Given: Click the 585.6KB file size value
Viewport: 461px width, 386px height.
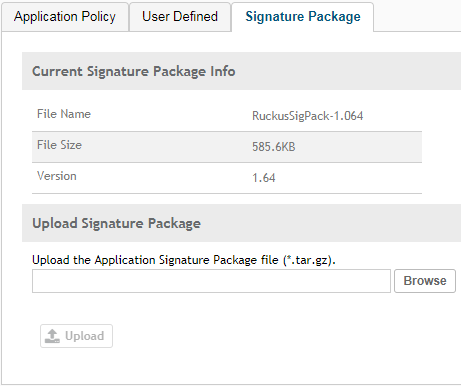Looking at the screenshot, I should tap(274, 147).
